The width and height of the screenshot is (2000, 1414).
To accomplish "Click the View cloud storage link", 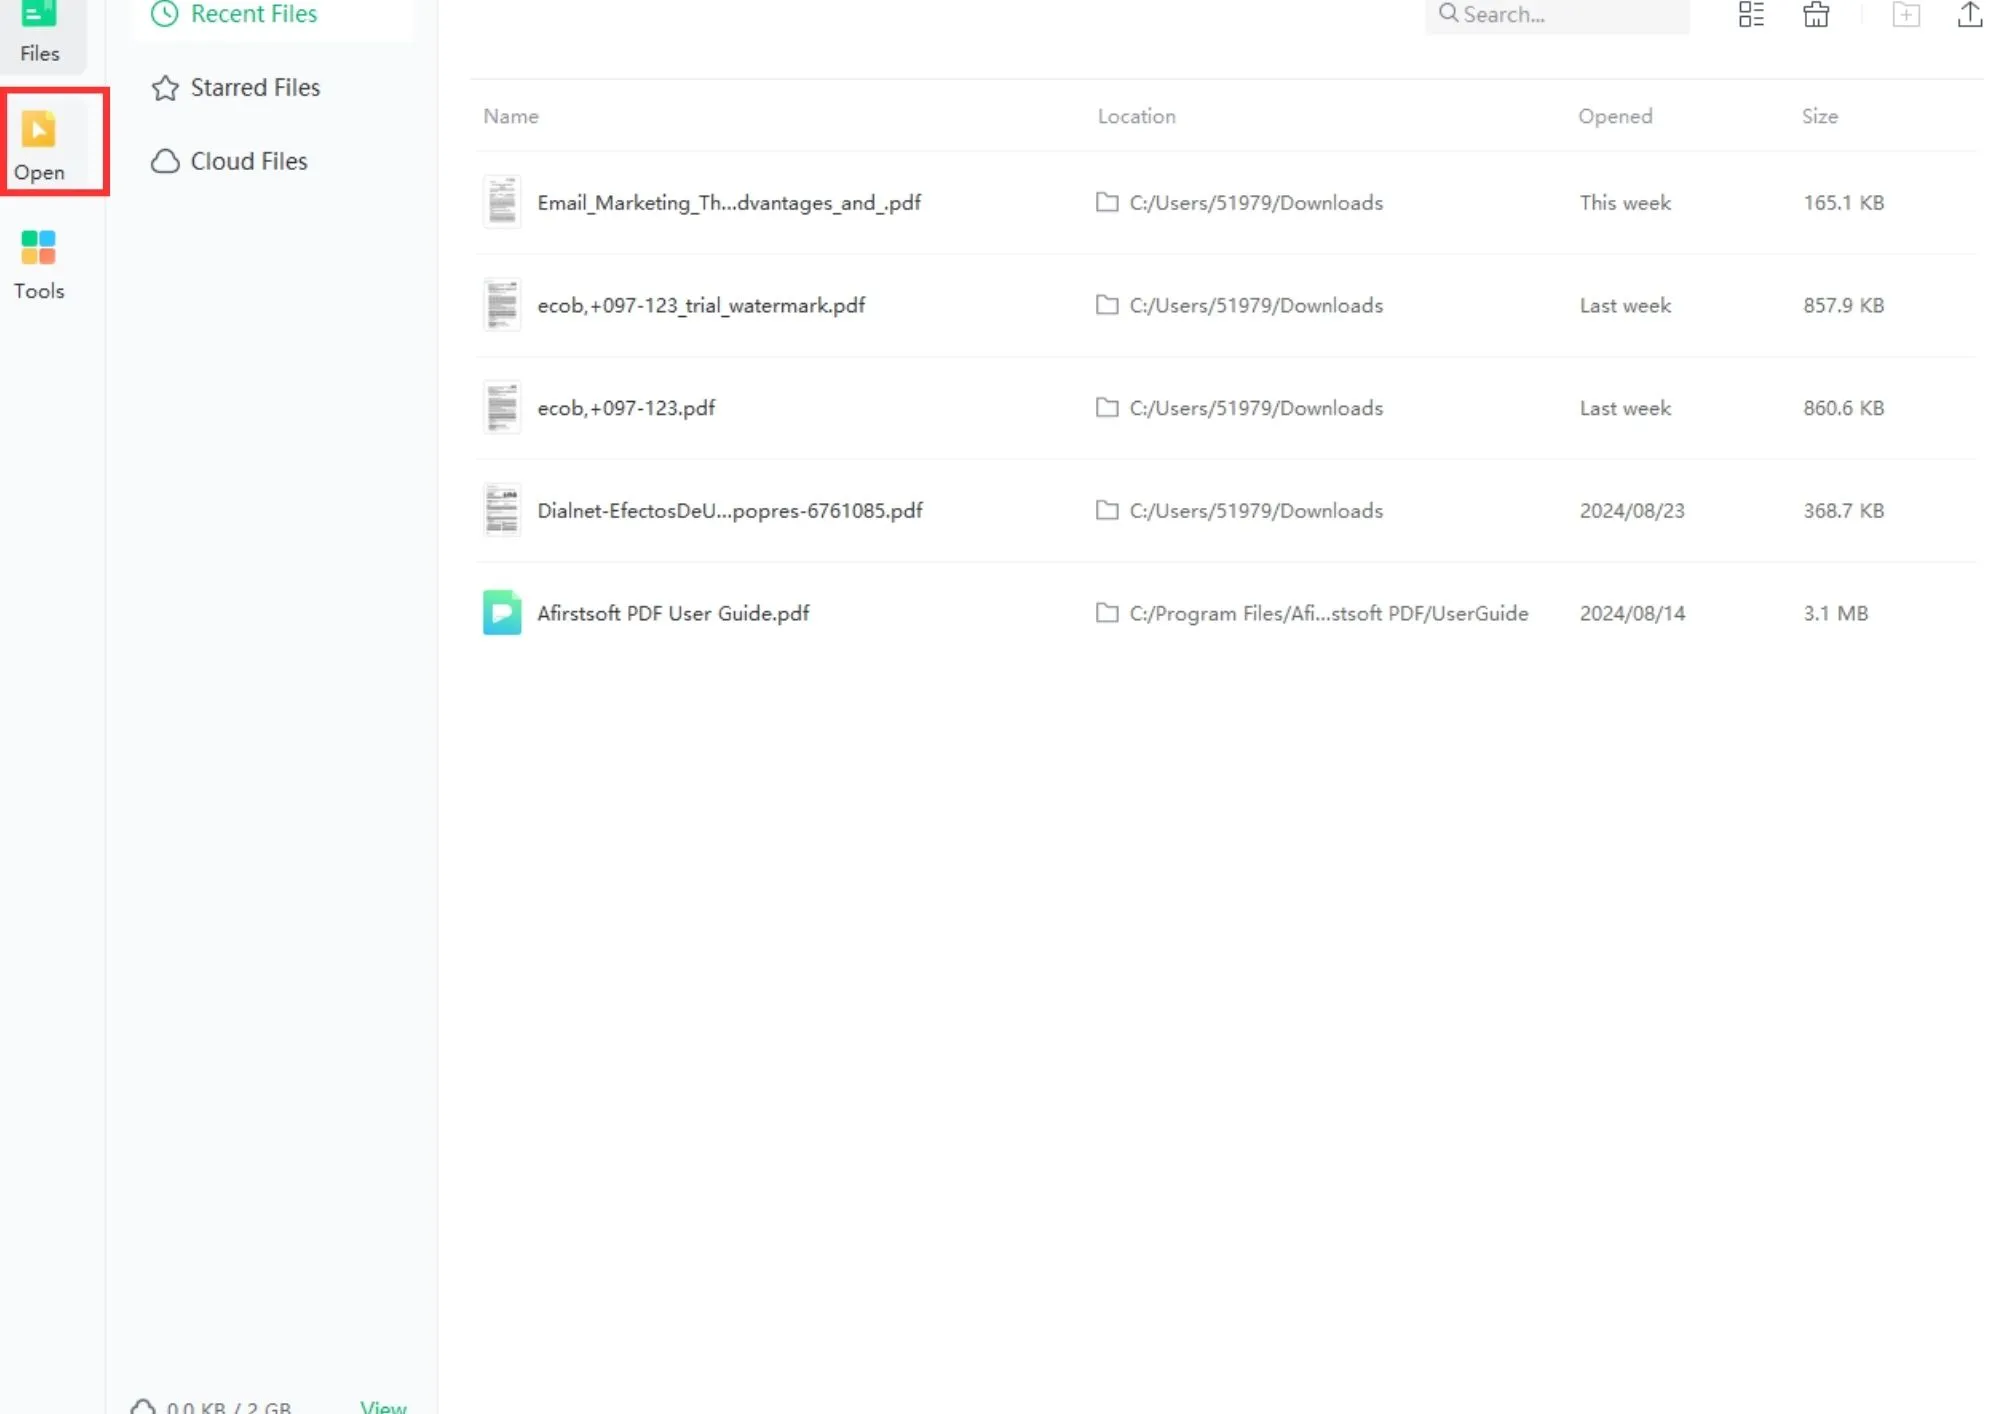I will (383, 1405).
